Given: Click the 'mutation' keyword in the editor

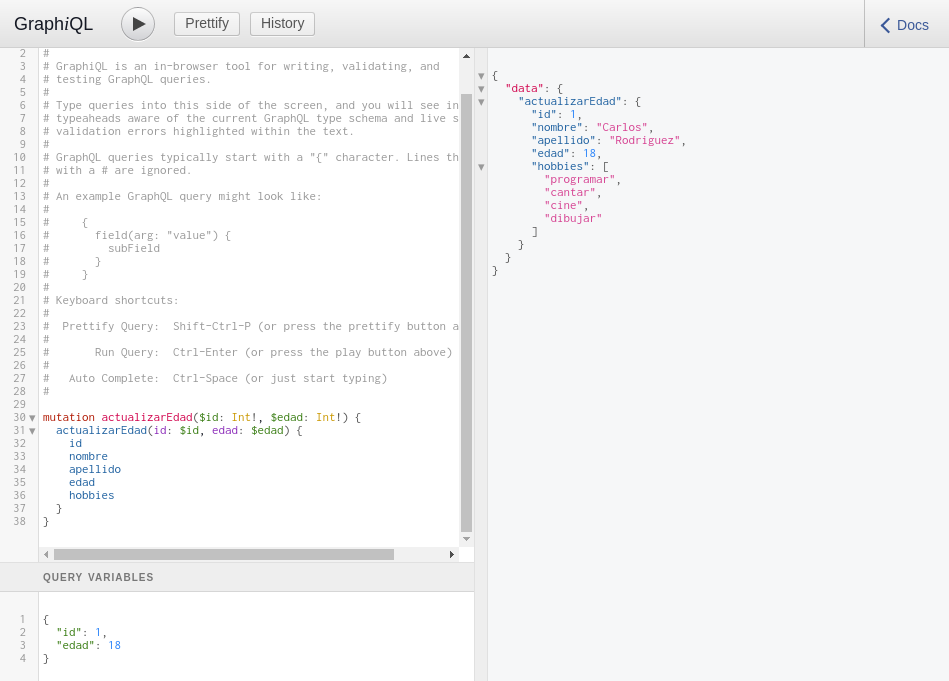Looking at the screenshot, I should pyautogui.click(x=68, y=417).
